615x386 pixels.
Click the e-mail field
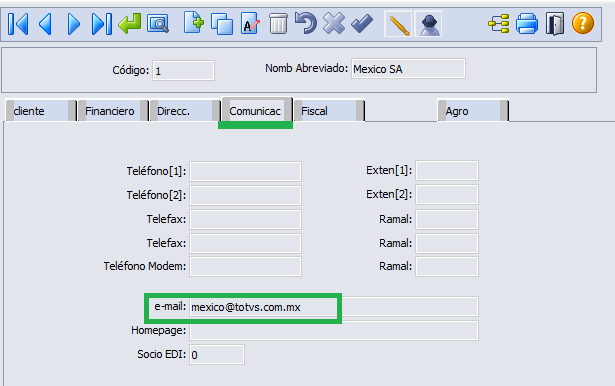click(x=334, y=307)
